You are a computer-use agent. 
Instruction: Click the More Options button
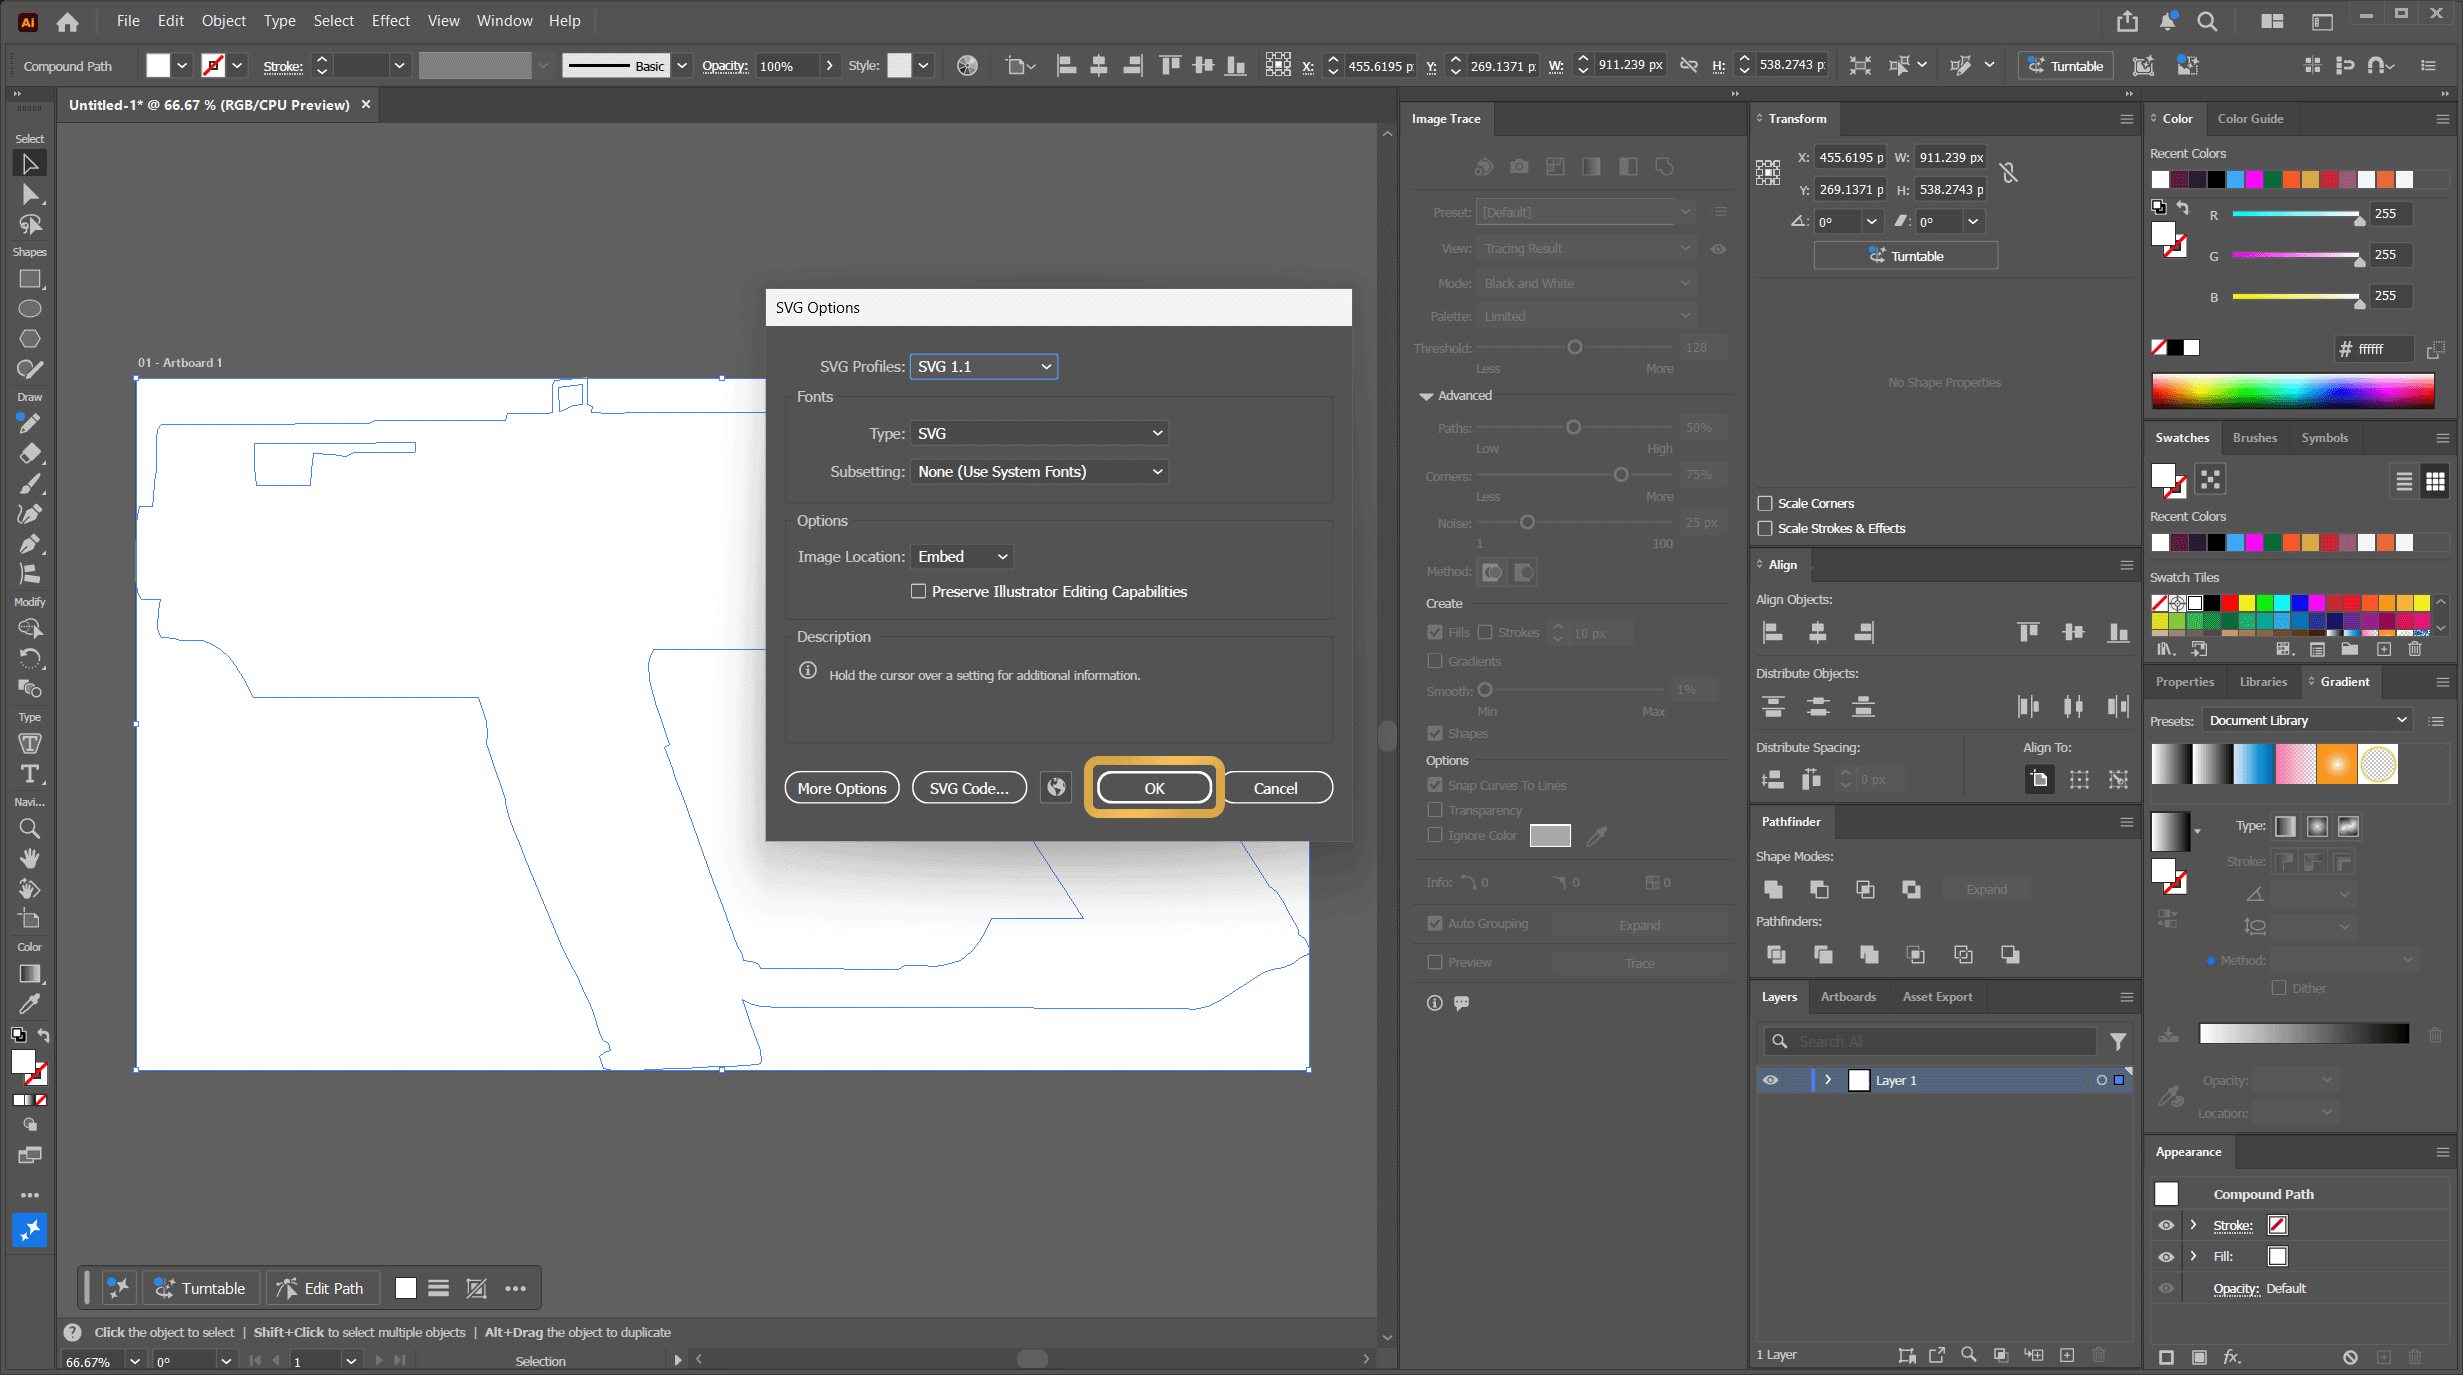point(842,788)
